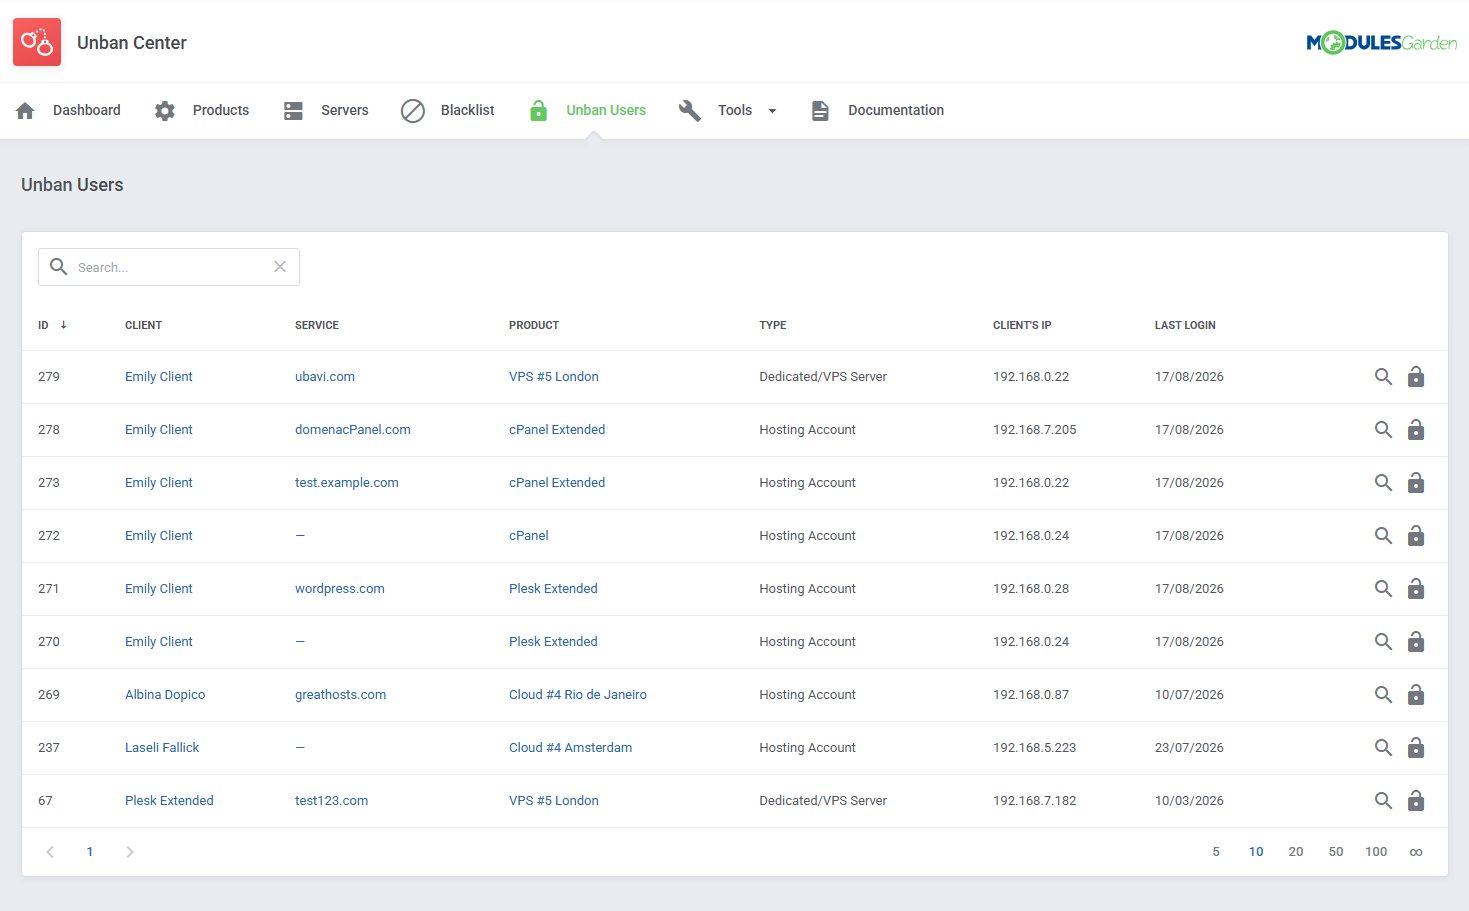1469x911 pixels.
Task: Open cPanel product in row 272
Action: pos(529,536)
